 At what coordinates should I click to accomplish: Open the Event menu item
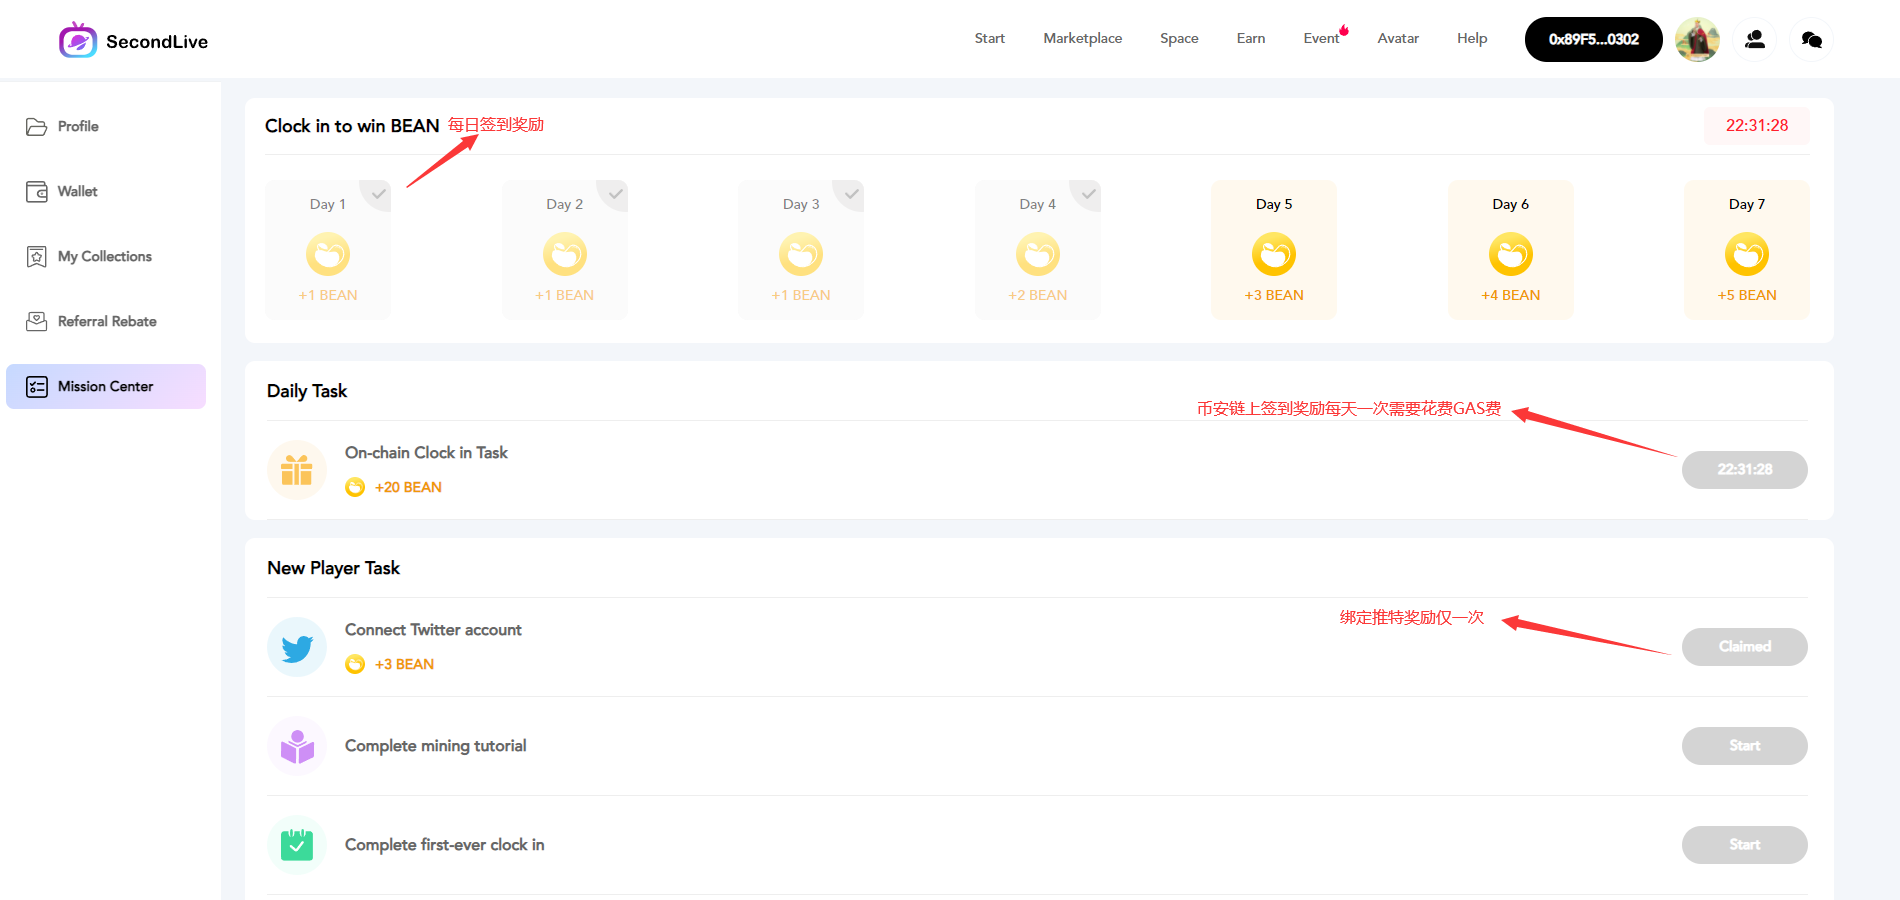pyautogui.click(x=1320, y=38)
